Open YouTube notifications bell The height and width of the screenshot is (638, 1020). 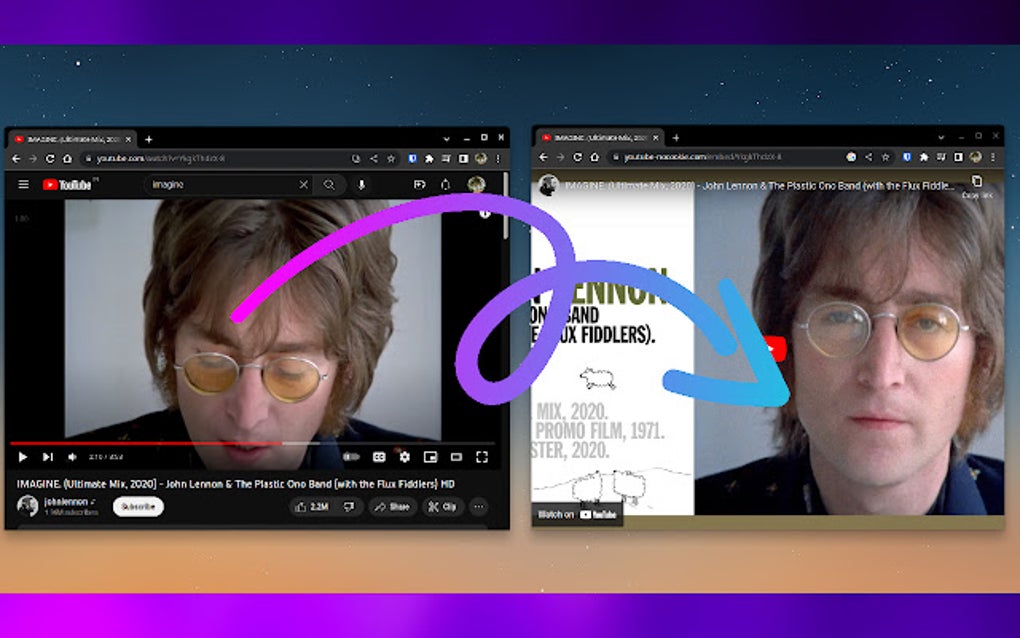pyautogui.click(x=446, y=185)
